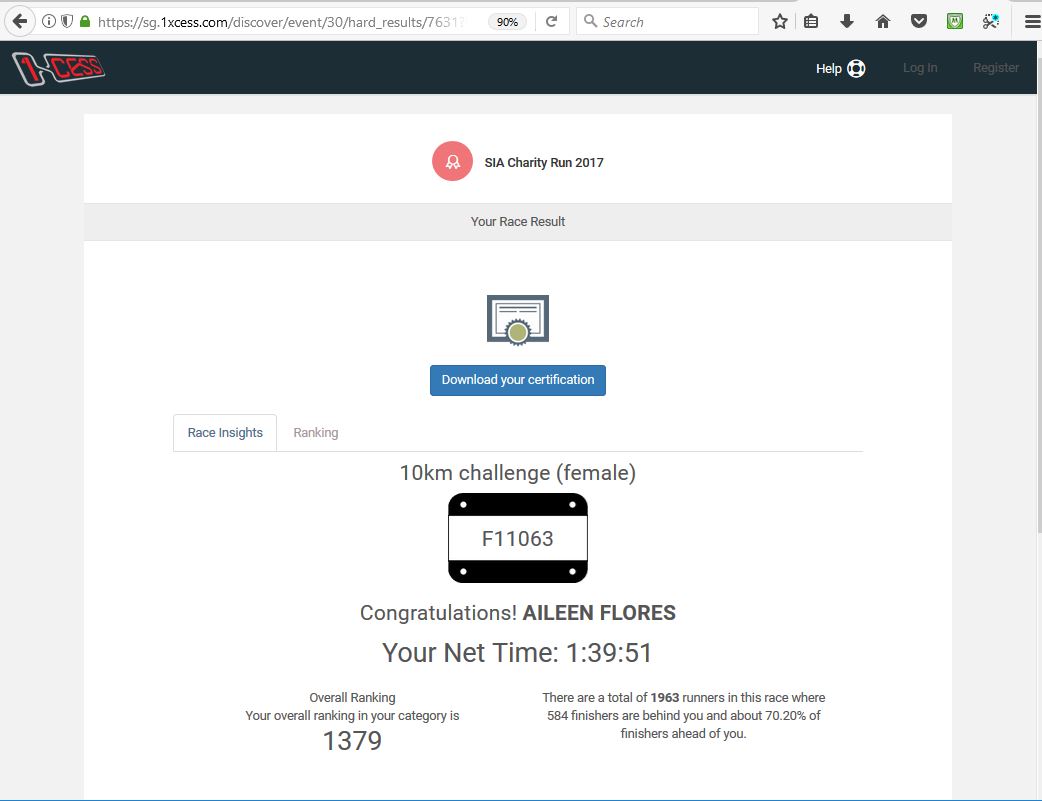Click the 1XCESS logo
Screen dimensions: 1042x801
click(58, 68)
